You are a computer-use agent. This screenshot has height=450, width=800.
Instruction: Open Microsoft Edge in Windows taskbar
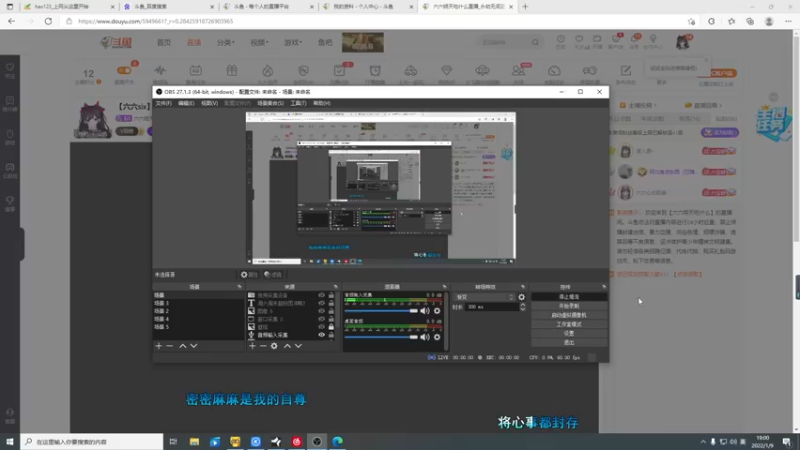(337, 442)
